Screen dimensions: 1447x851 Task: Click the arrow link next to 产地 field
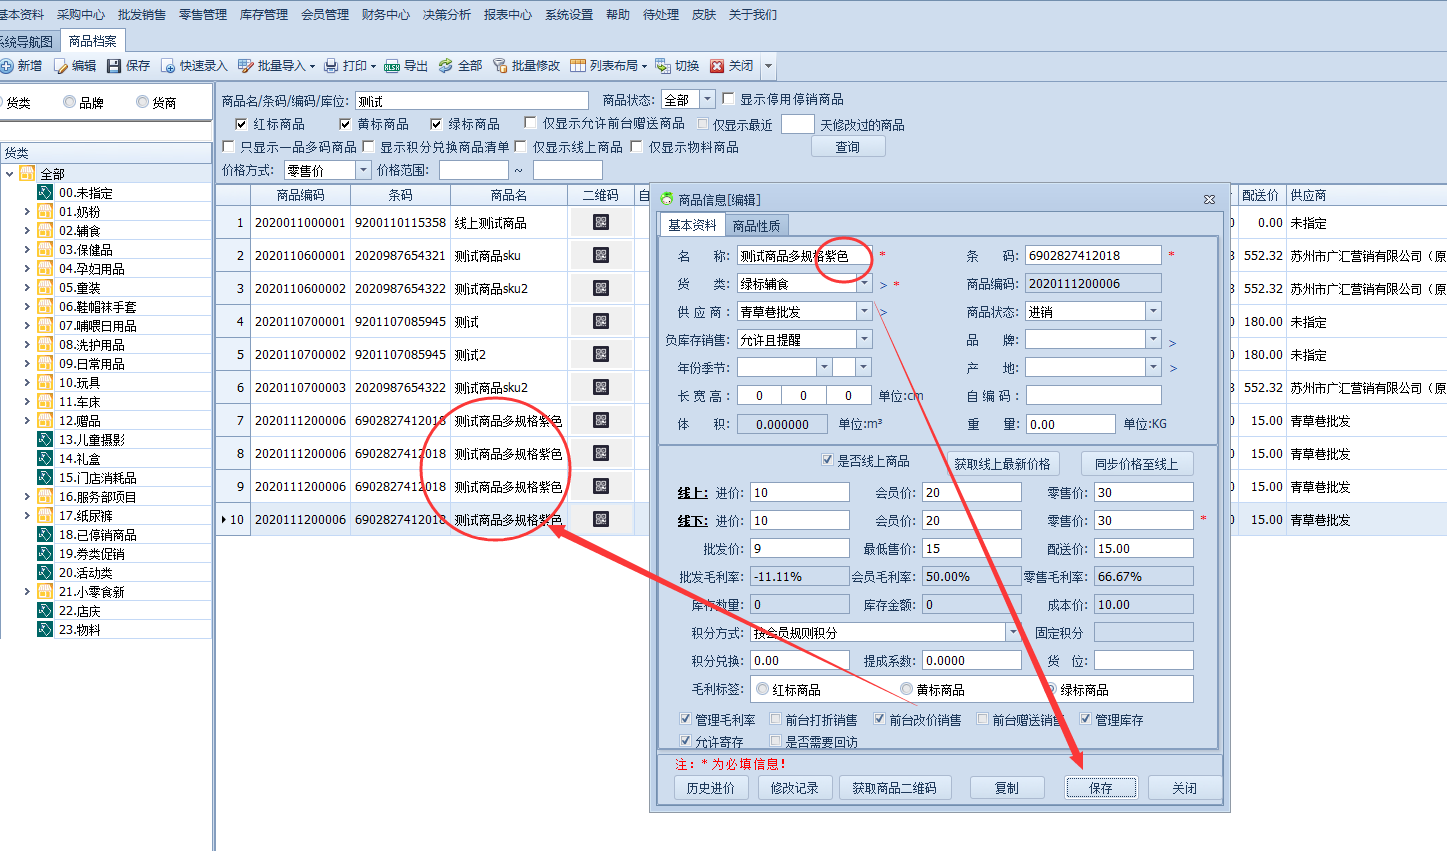(x=1173, y=369)
